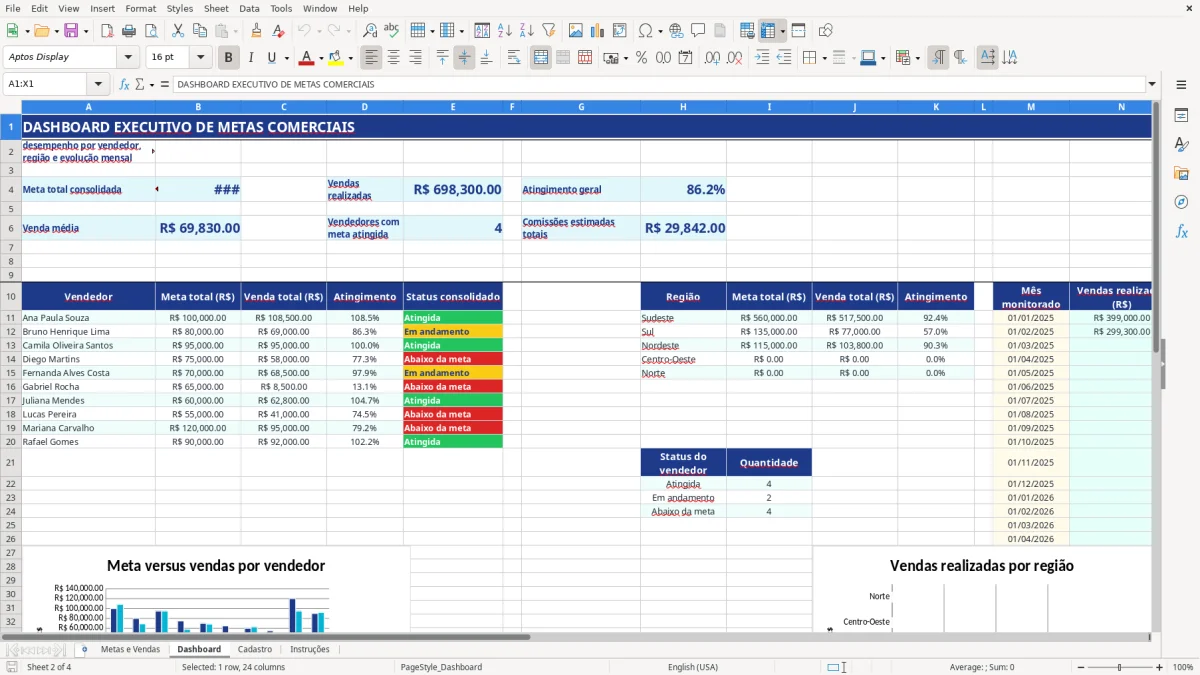Toggle Underline formatting
This screenshot has height=675, width=1200.
(272, 58)
